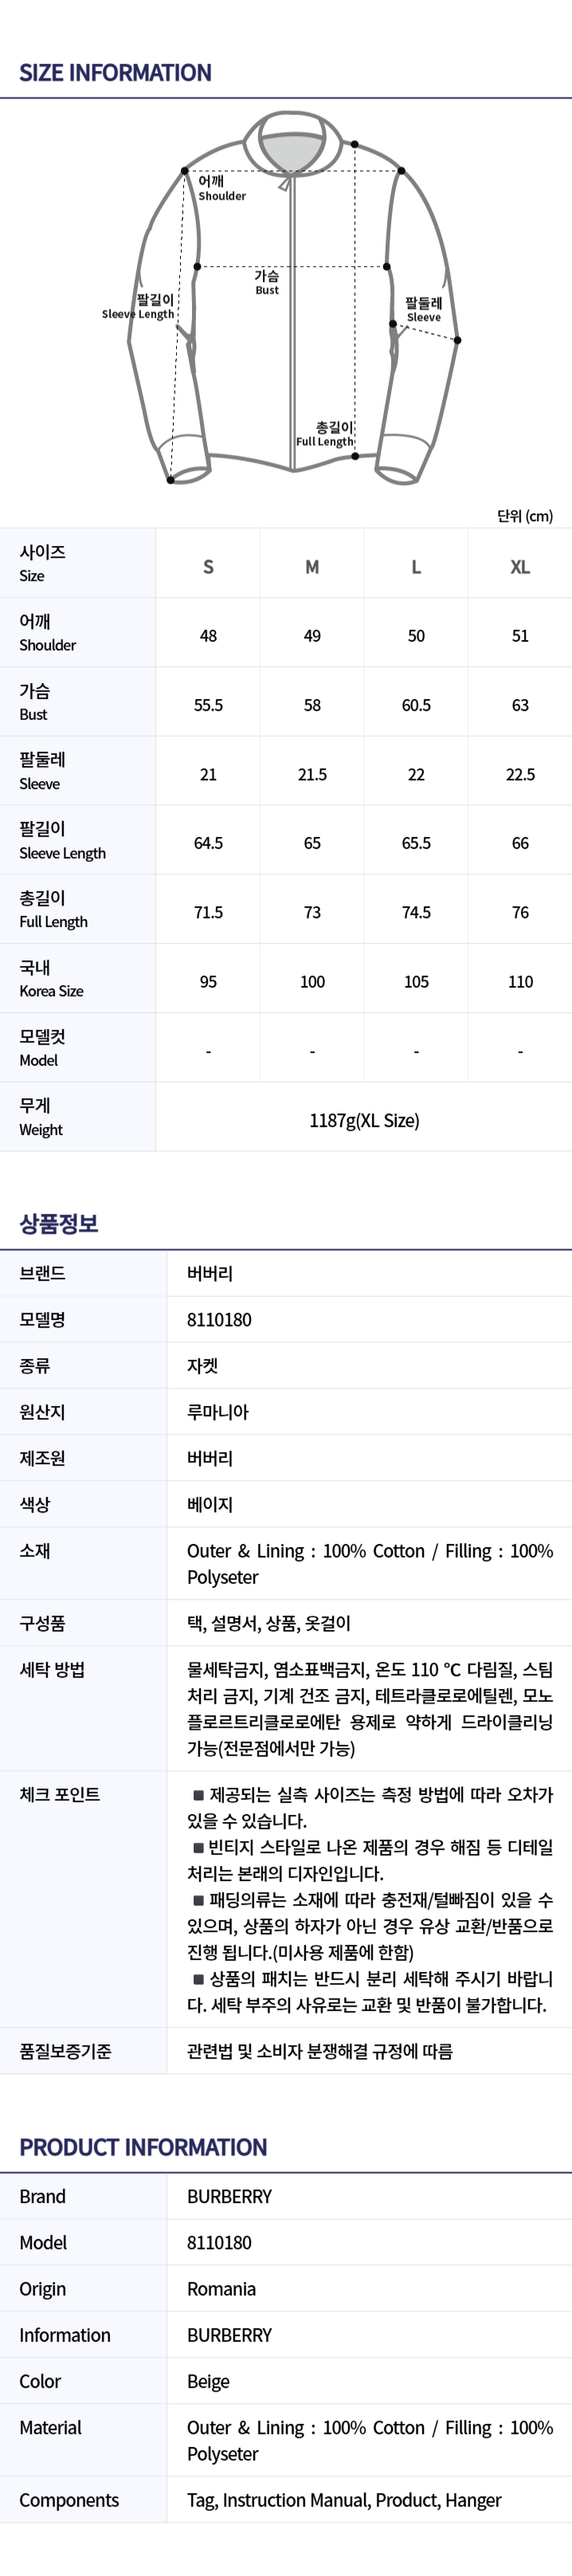The height and width of the screenshot is (2576, 572).
Task: Select the Shoulder label on the jacket diagram
Action: (x=221, y=188)
